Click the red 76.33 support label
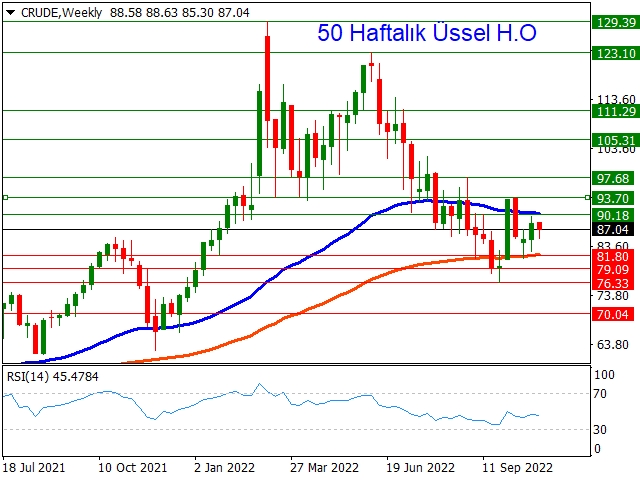The image size is (640, 480). [613, 283]
